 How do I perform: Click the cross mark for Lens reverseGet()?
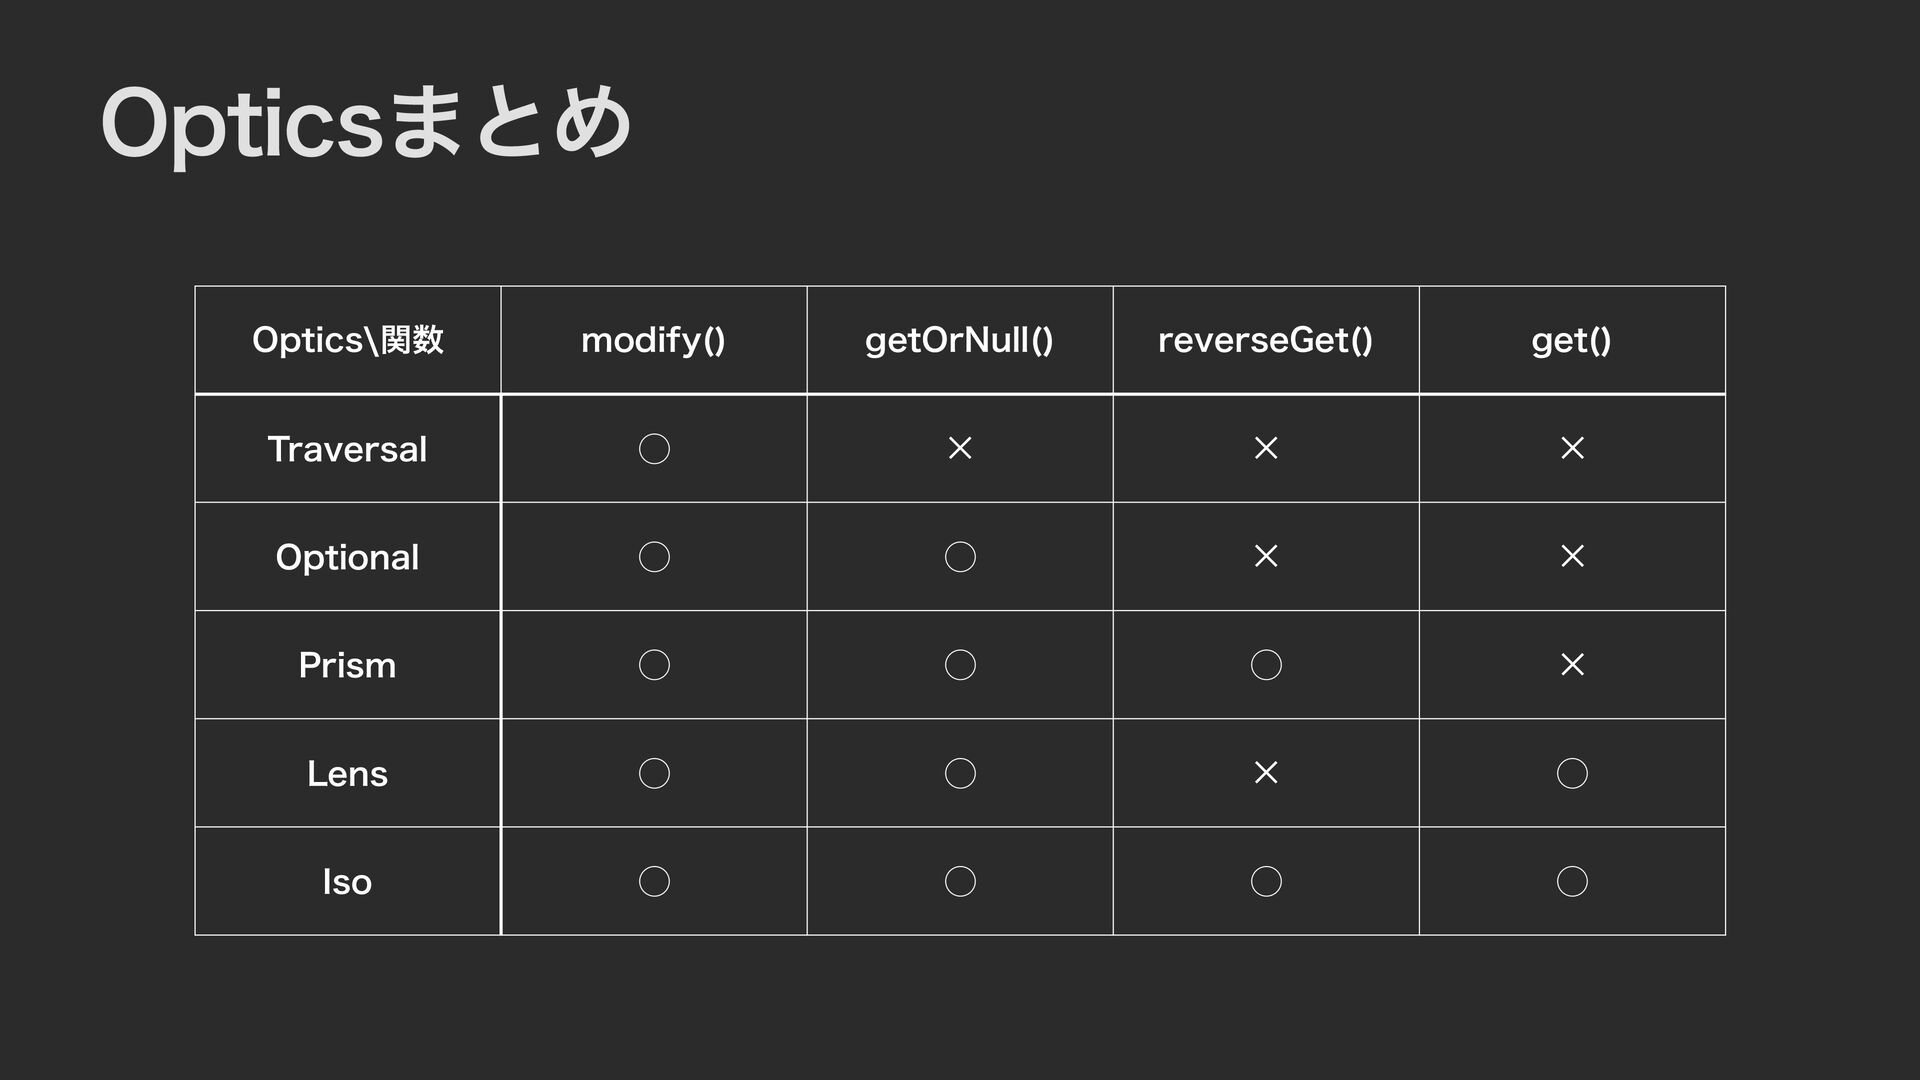click(1266, 773)
